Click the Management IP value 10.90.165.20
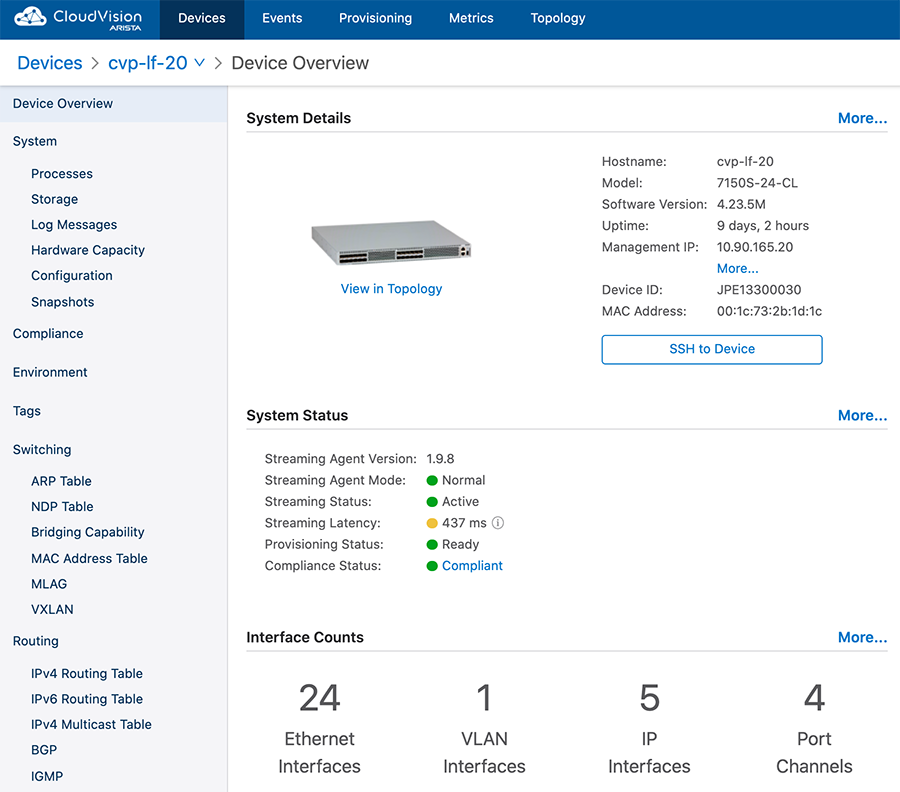 point(755,247)
